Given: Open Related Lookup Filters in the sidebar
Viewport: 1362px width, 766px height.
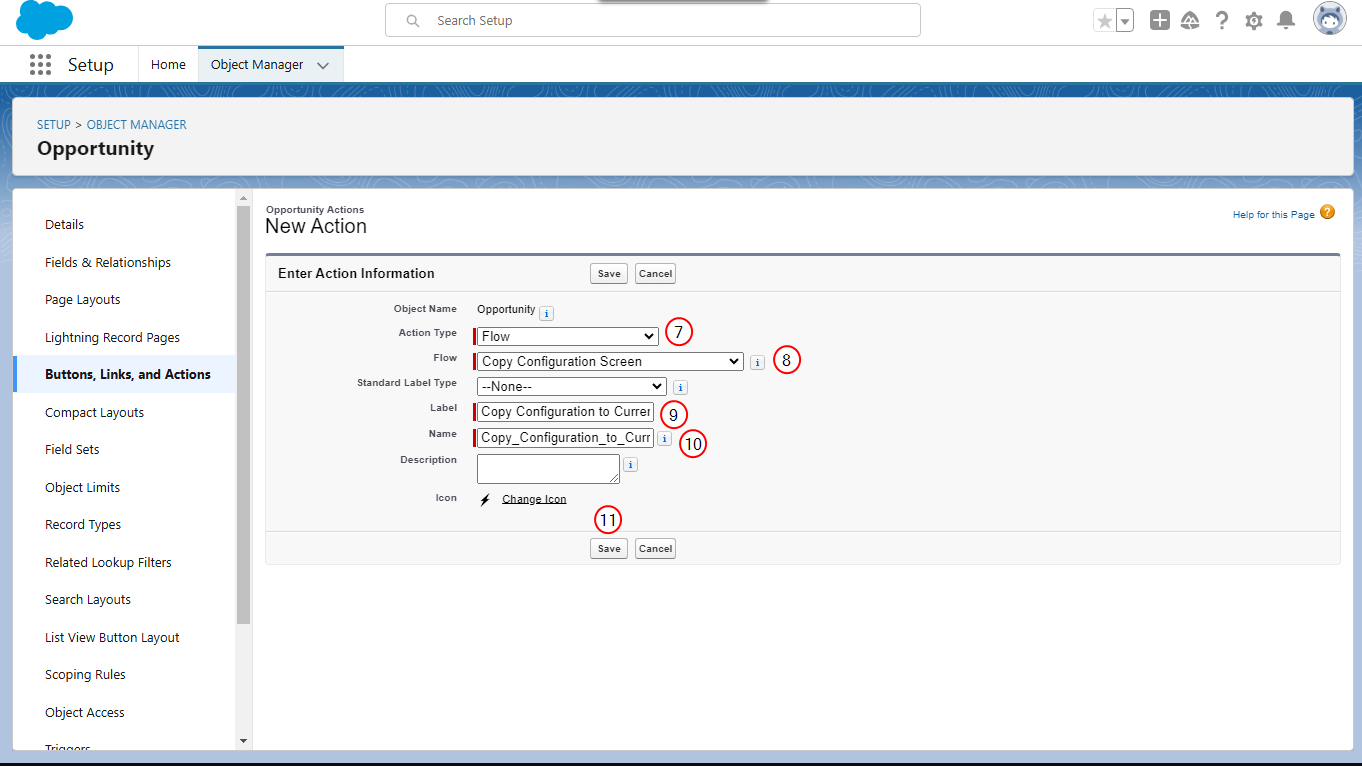Looking at the screenshot, I should [x=108, y=562].
